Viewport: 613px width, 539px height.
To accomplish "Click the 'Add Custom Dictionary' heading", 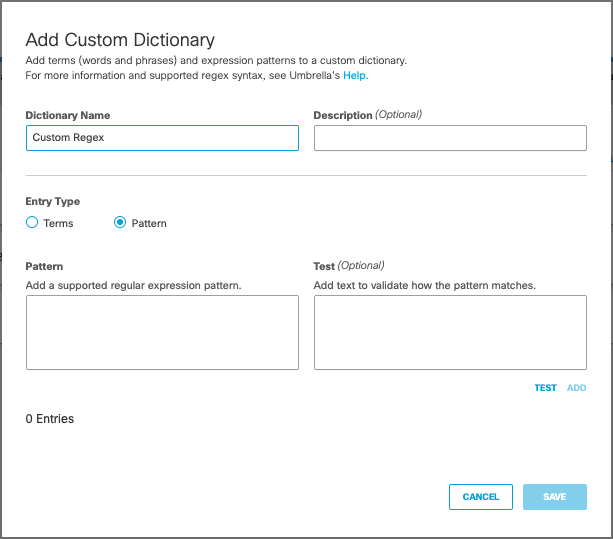I will pyautogui.click(x=120, y=40).
